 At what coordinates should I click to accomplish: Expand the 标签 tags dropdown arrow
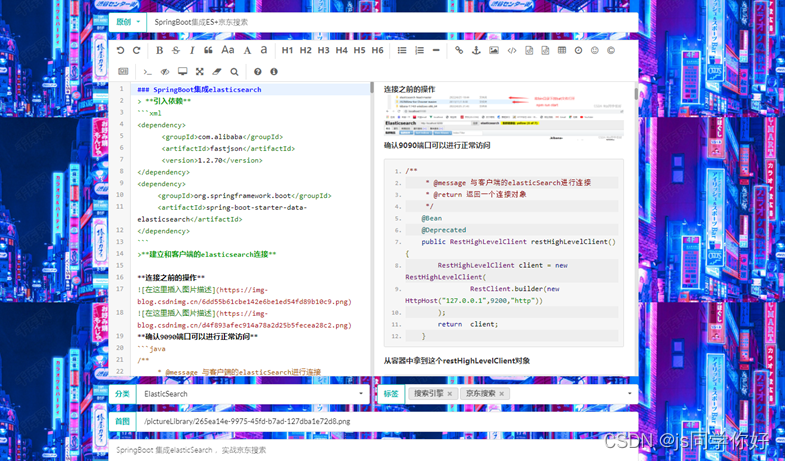tap(630, 394)
